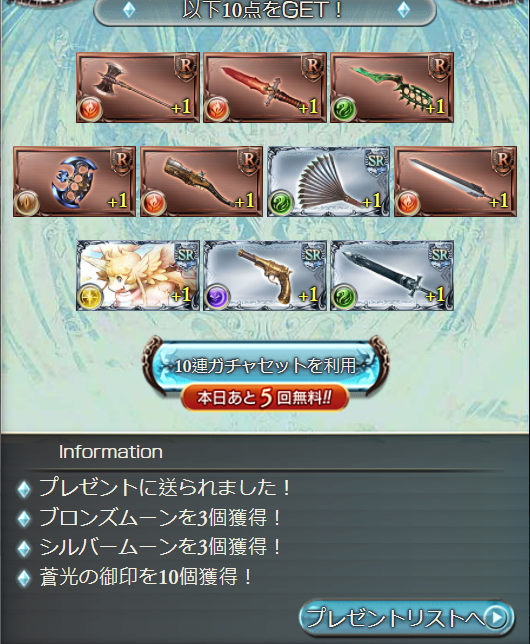Open the green harp weapon card
The width and height of the screenshot is (530, 644).
392,87
